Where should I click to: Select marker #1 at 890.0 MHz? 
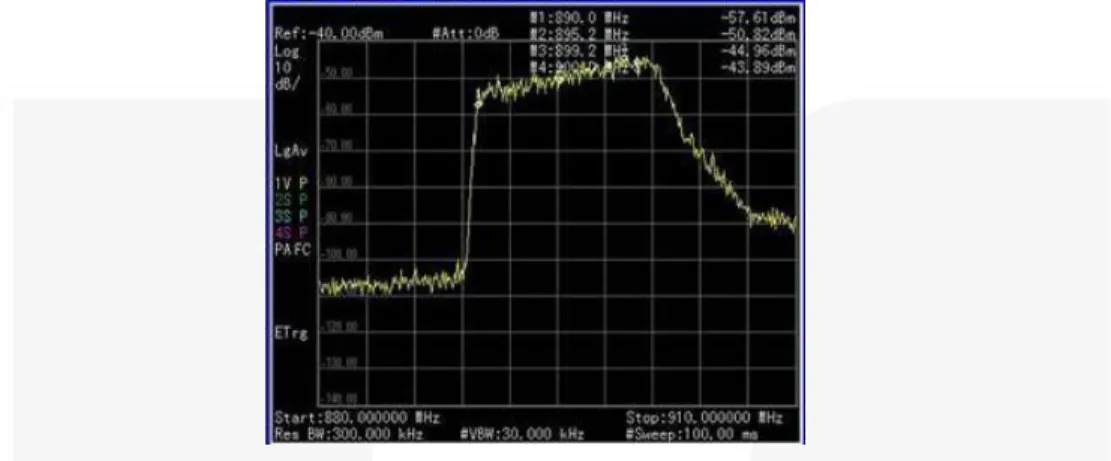click(x=579, y=18)
